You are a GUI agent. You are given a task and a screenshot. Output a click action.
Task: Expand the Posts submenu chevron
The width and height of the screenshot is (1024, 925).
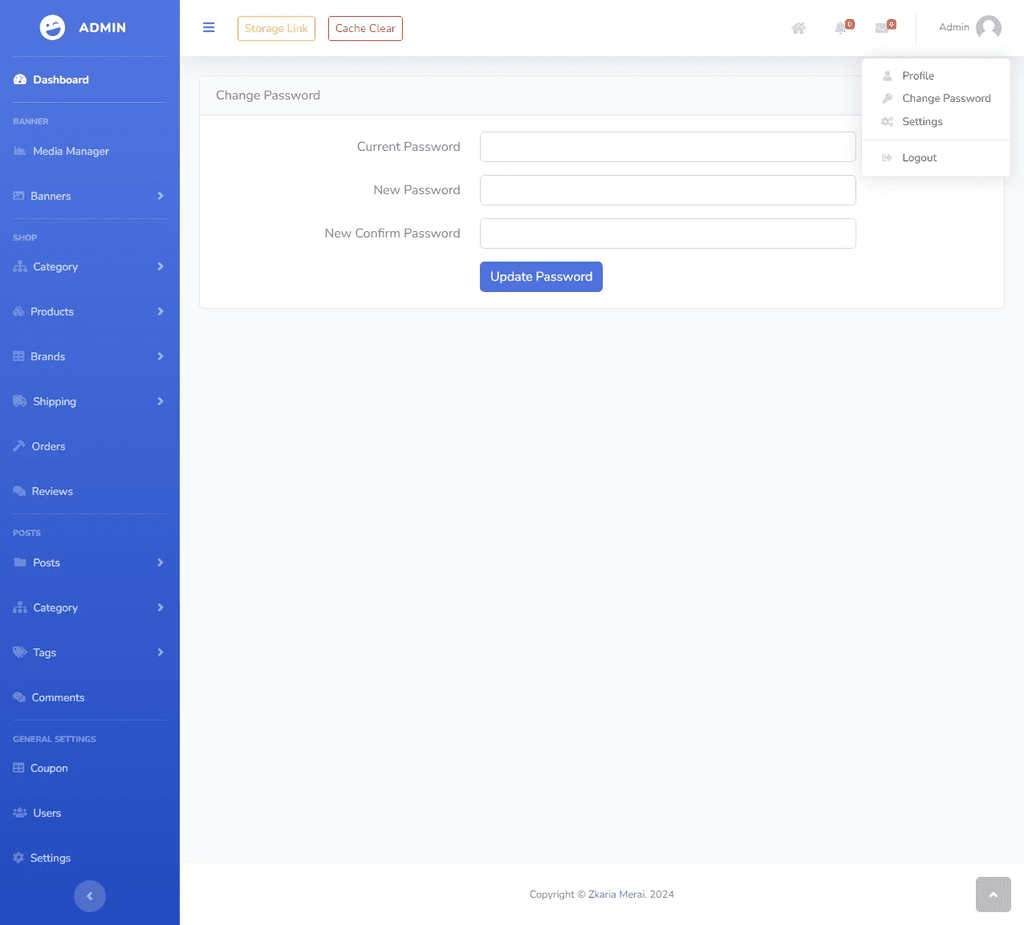point(160,562)
